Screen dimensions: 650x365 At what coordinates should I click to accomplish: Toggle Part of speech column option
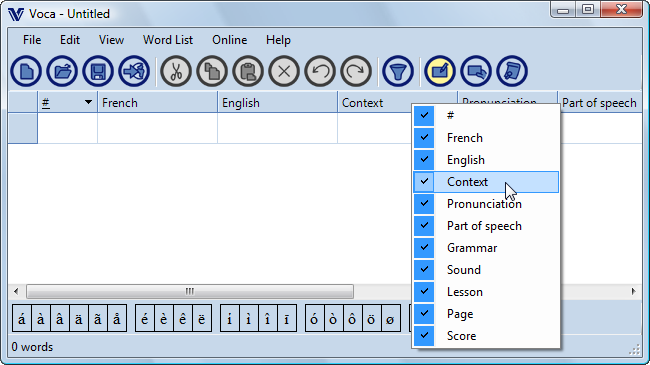pyautogui.click(x=486, y=226)
